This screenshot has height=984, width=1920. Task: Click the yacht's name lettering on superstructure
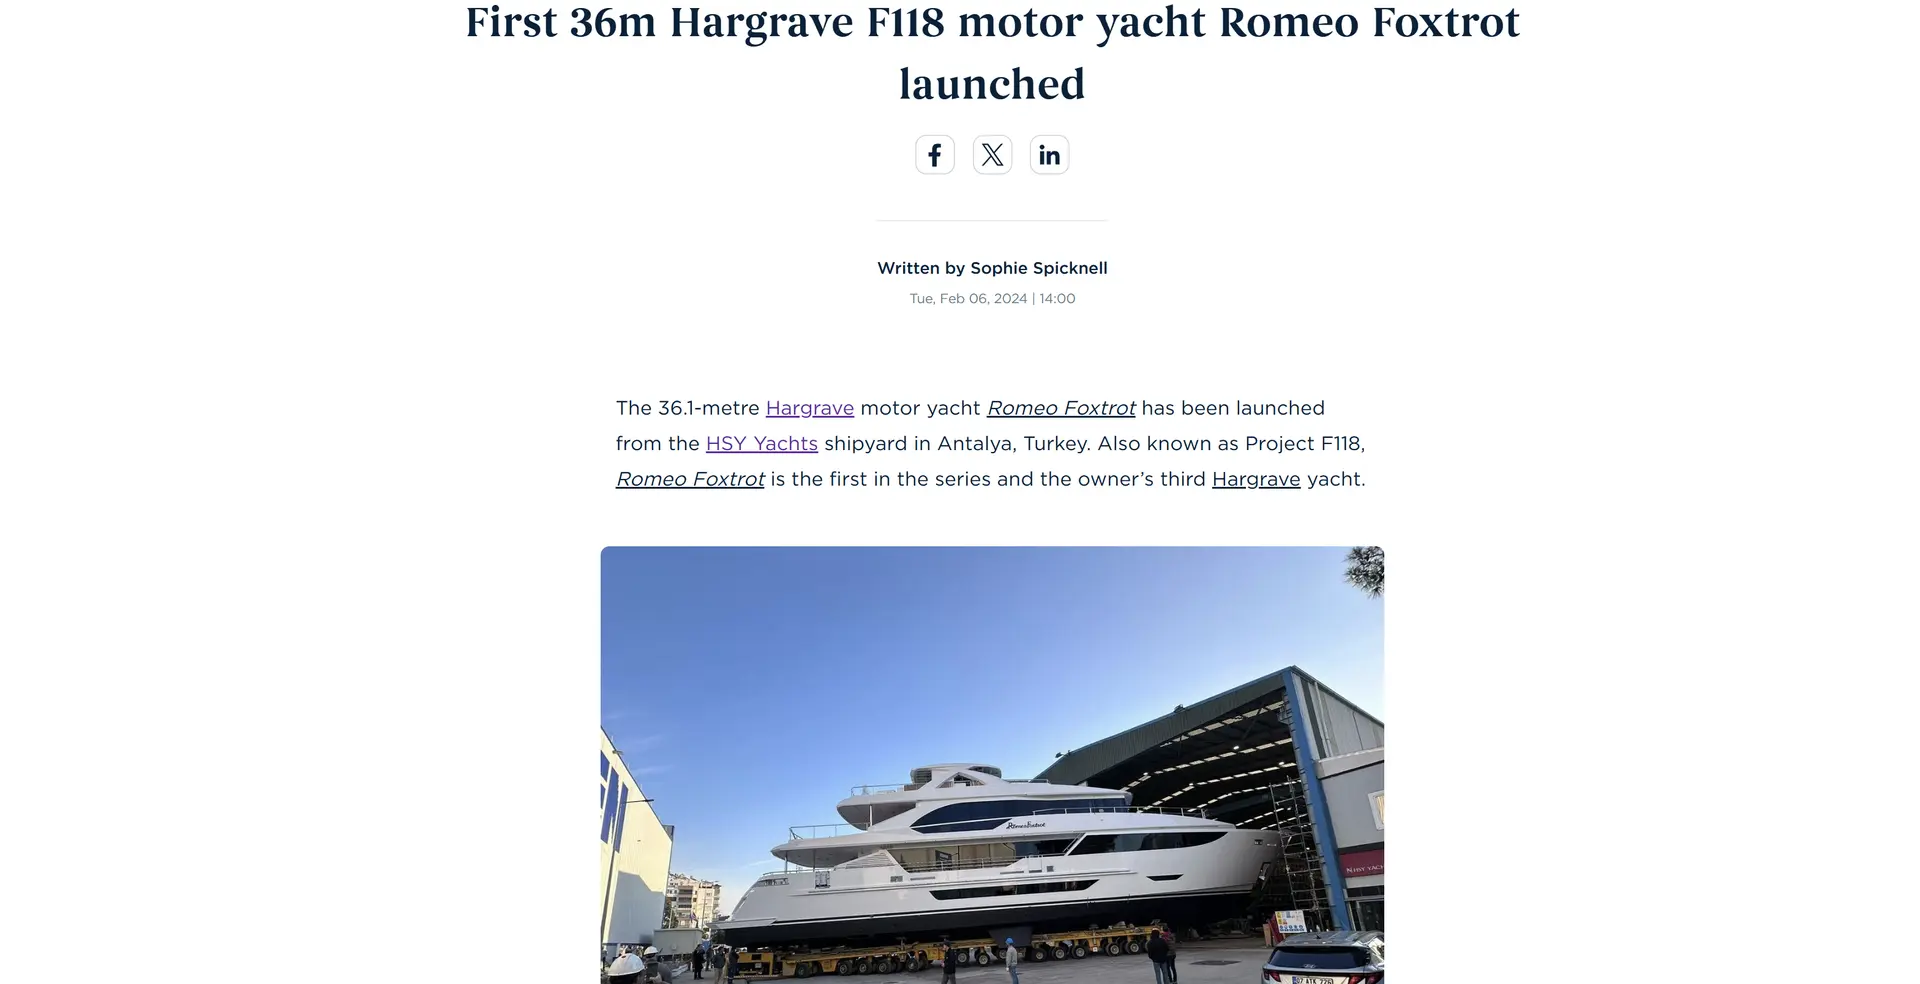point(1026,825)
